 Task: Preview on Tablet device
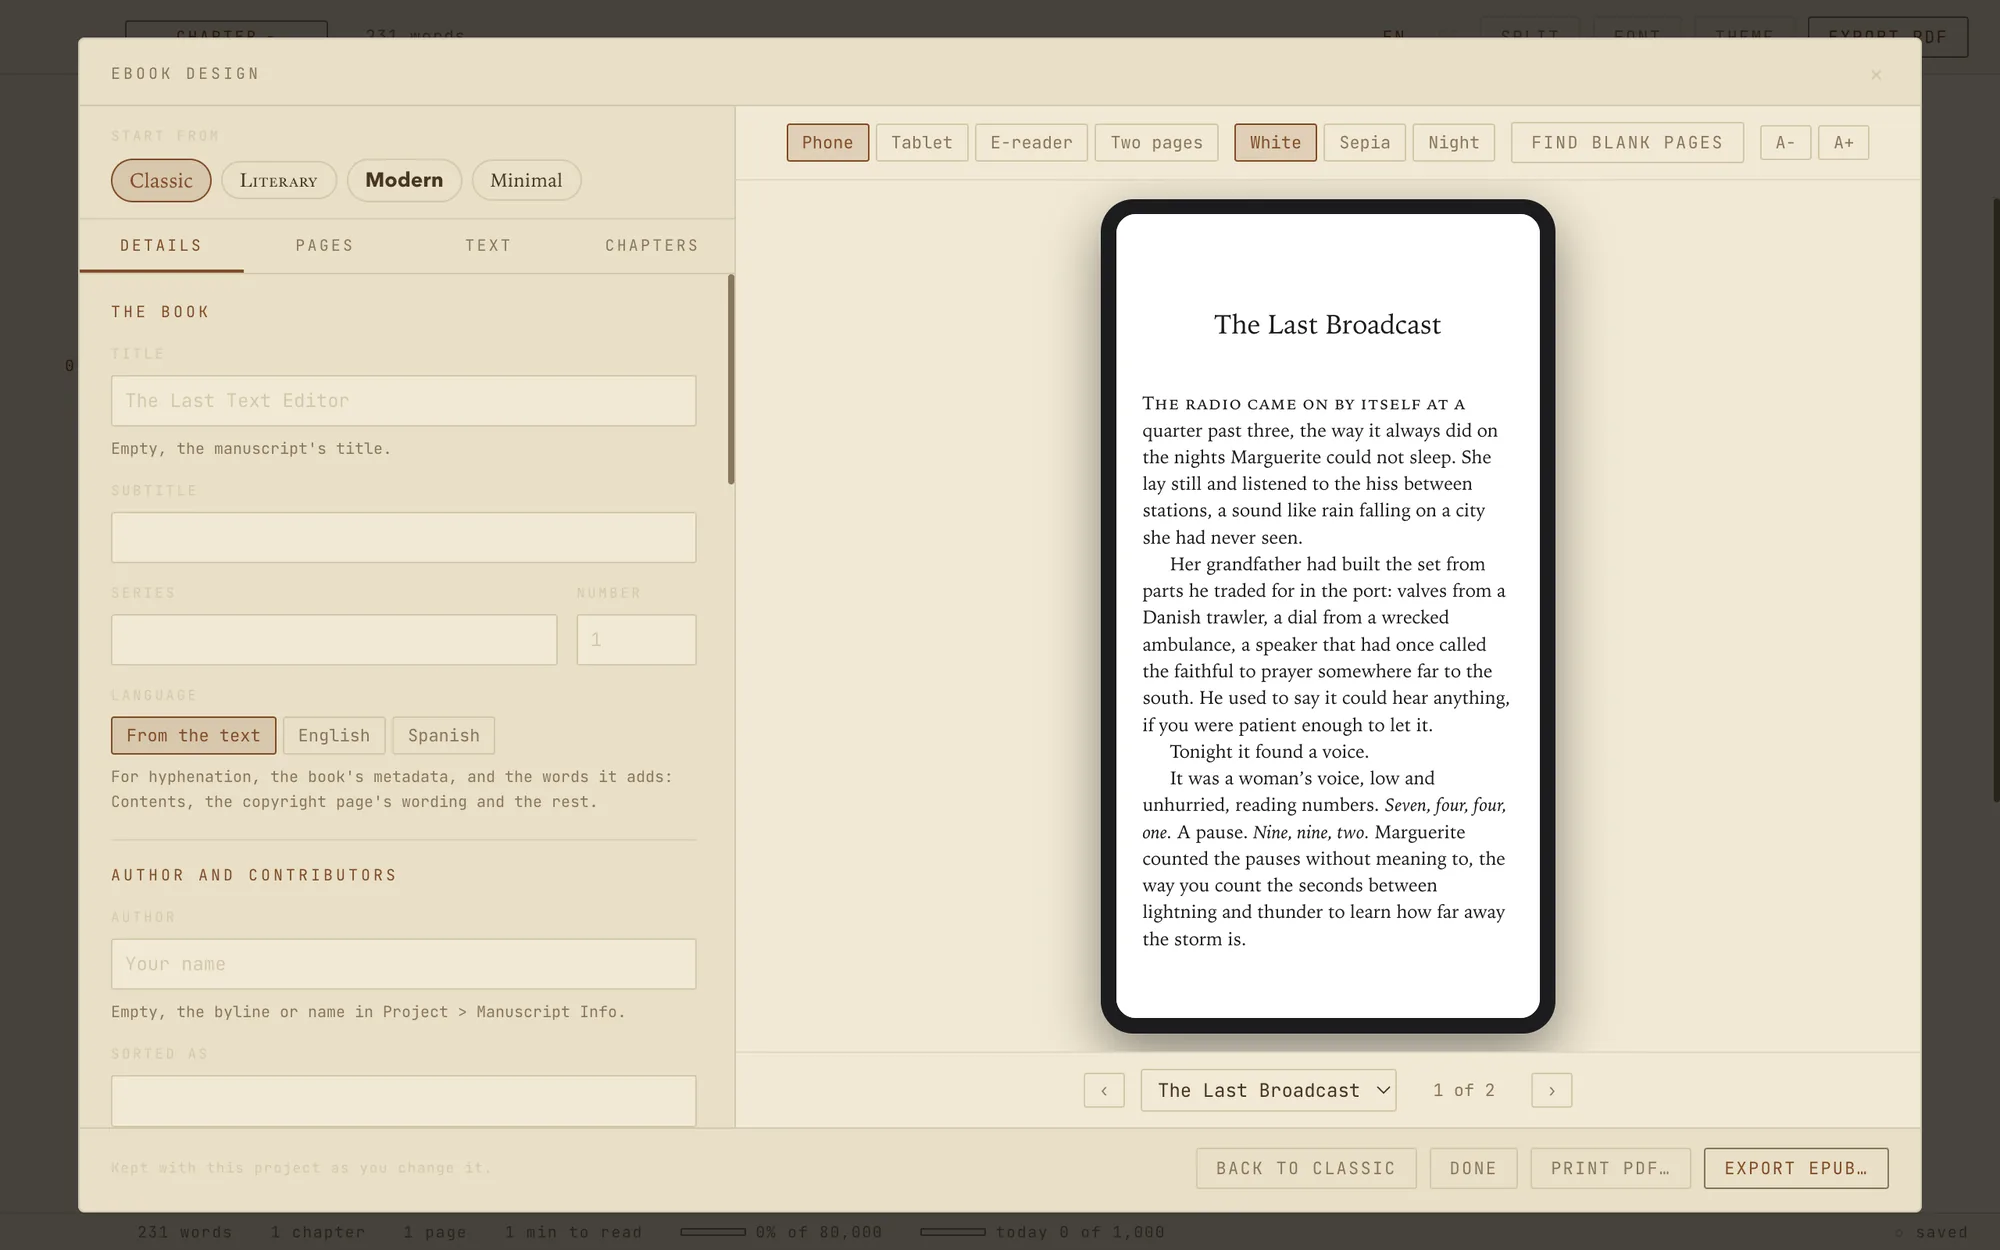922,143
